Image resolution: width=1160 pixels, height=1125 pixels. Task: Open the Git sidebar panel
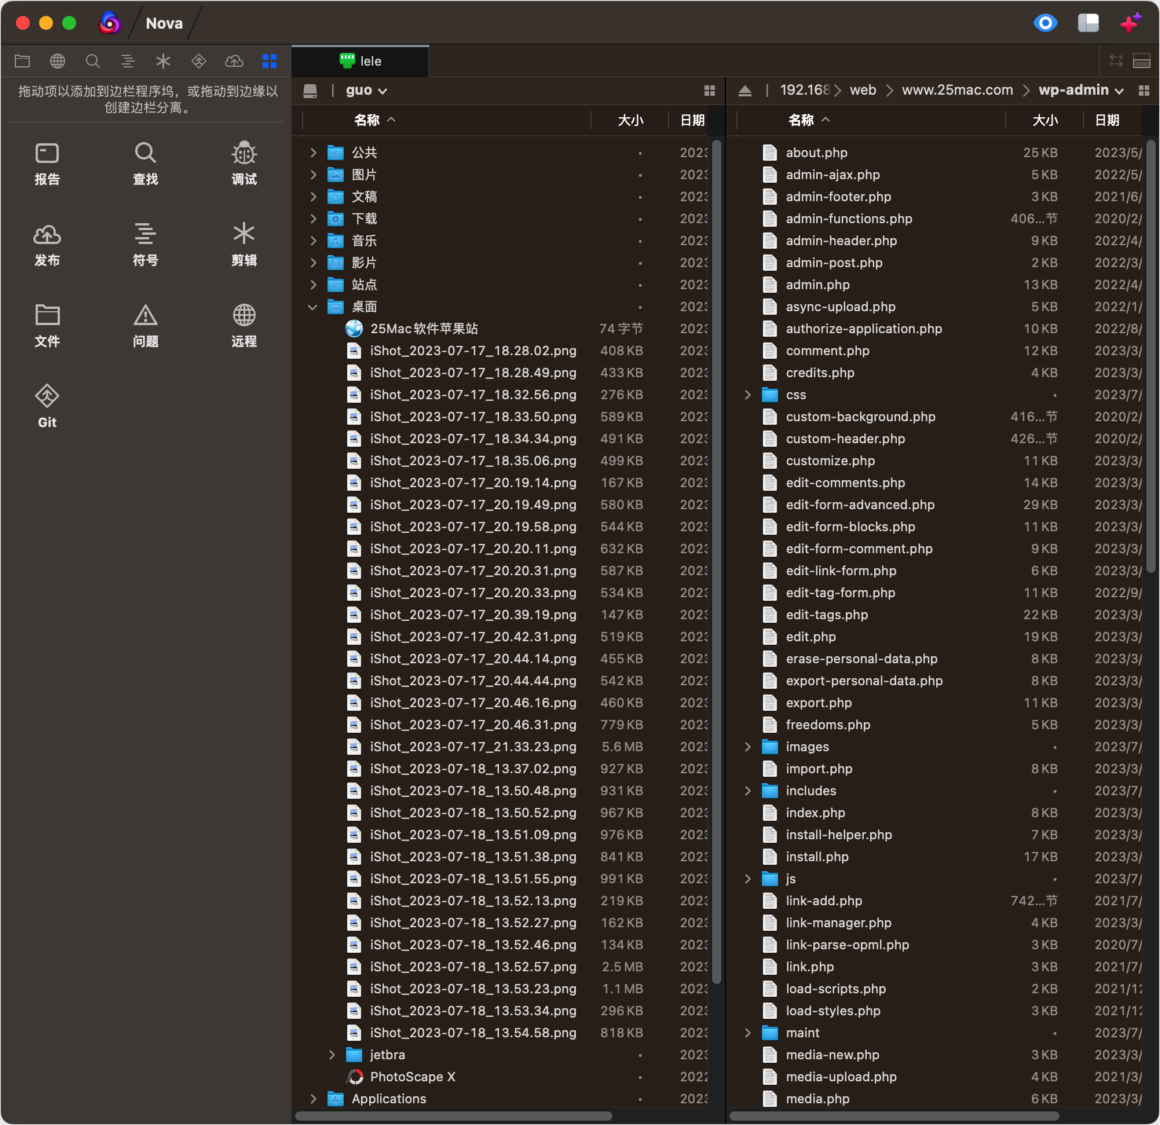click(x=47, y=406)
